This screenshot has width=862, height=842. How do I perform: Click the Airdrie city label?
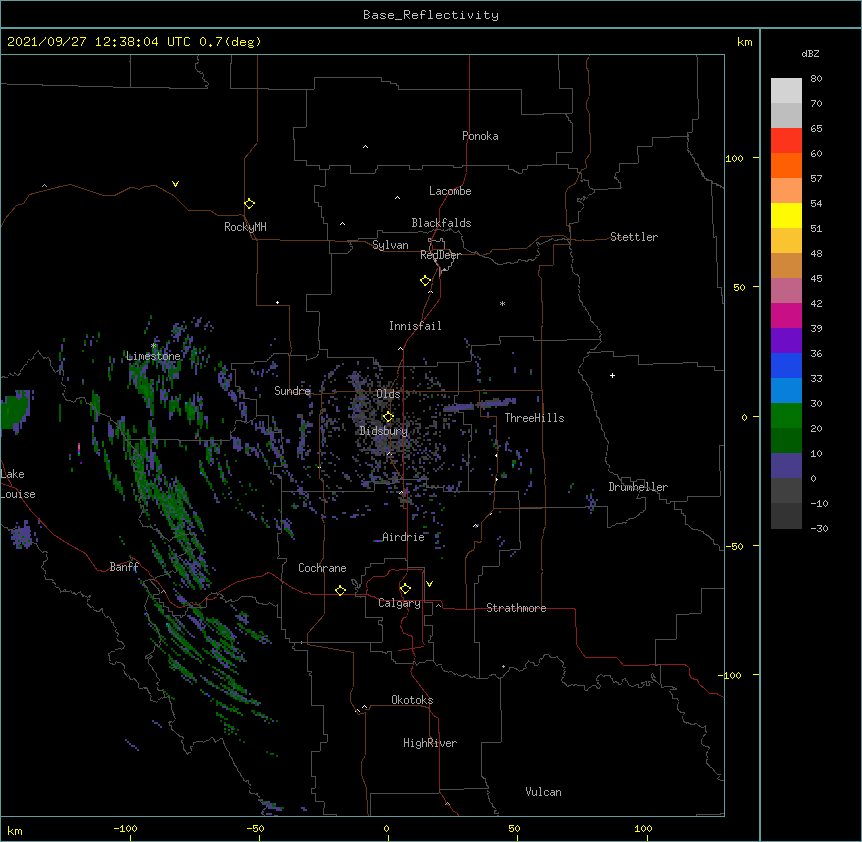tap(403, 537)
